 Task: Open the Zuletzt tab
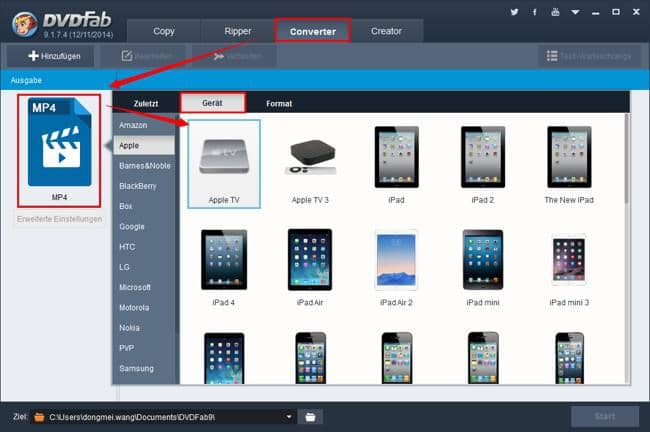146,103
